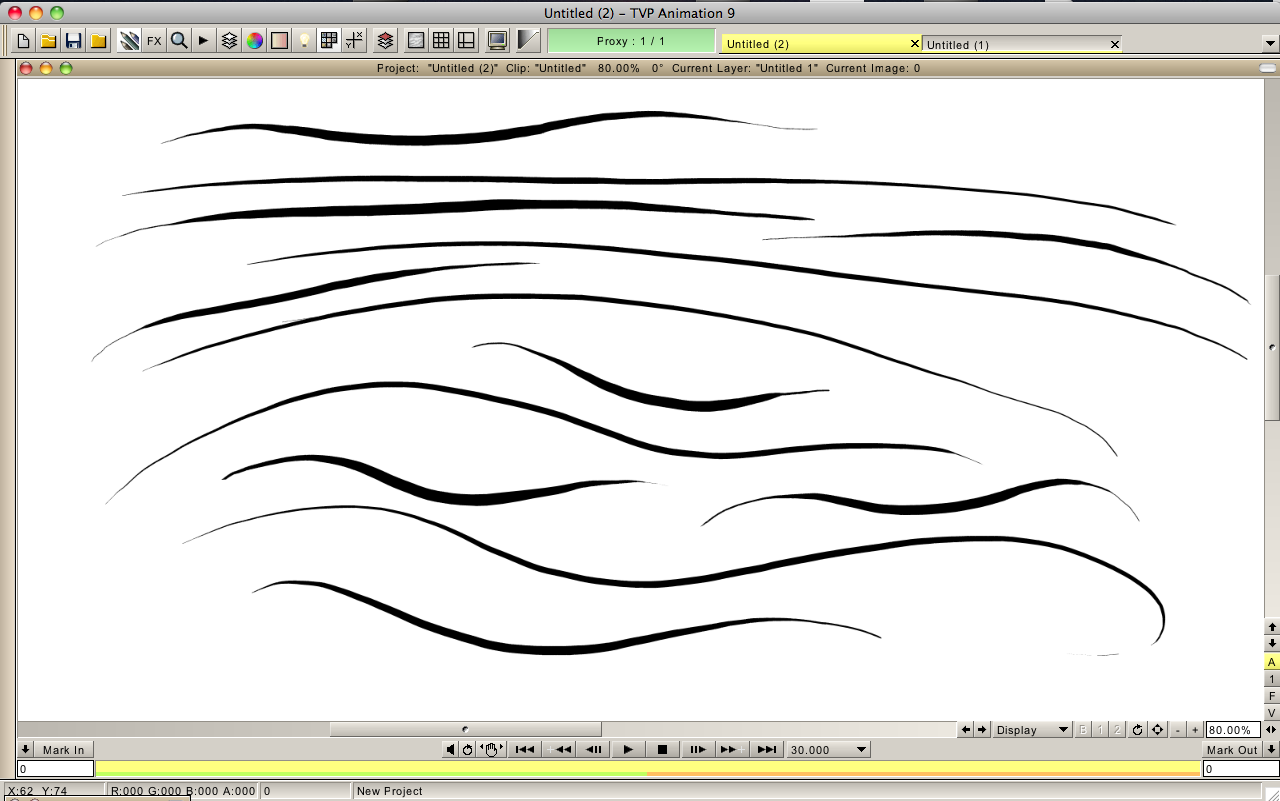Select the V button in right sidebar
The height and width of the screenshot is (801, 1280).
coord(1272,713)
